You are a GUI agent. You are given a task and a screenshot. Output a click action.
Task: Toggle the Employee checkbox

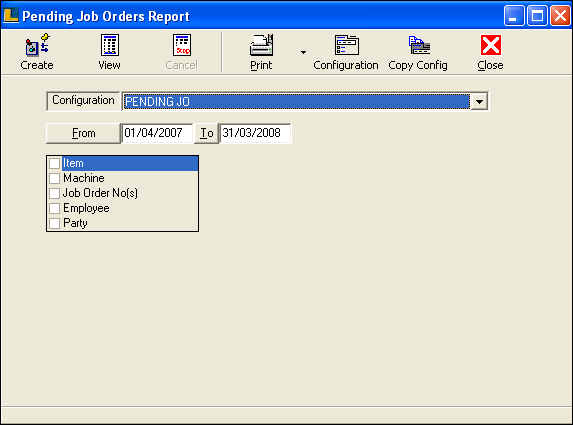pyautogui.click(x=54, y=208)
